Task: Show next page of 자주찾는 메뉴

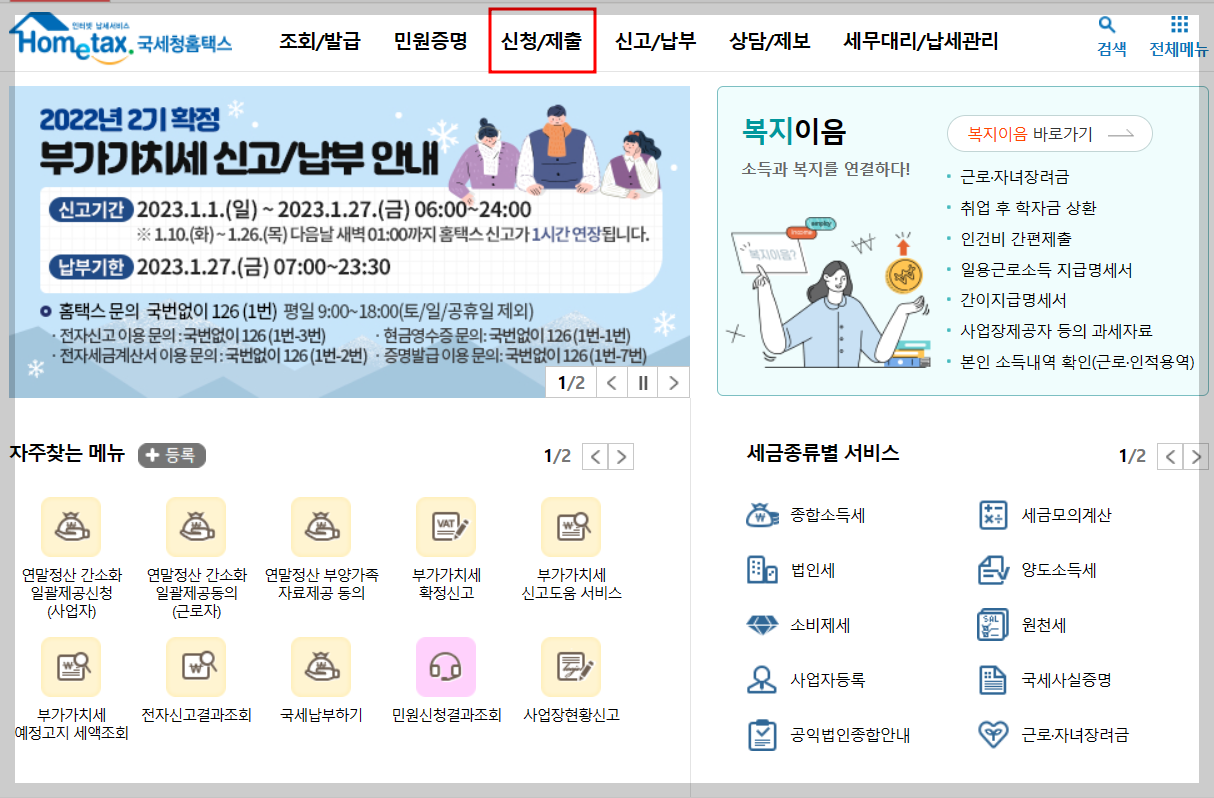Action: [x=621, y=455]
